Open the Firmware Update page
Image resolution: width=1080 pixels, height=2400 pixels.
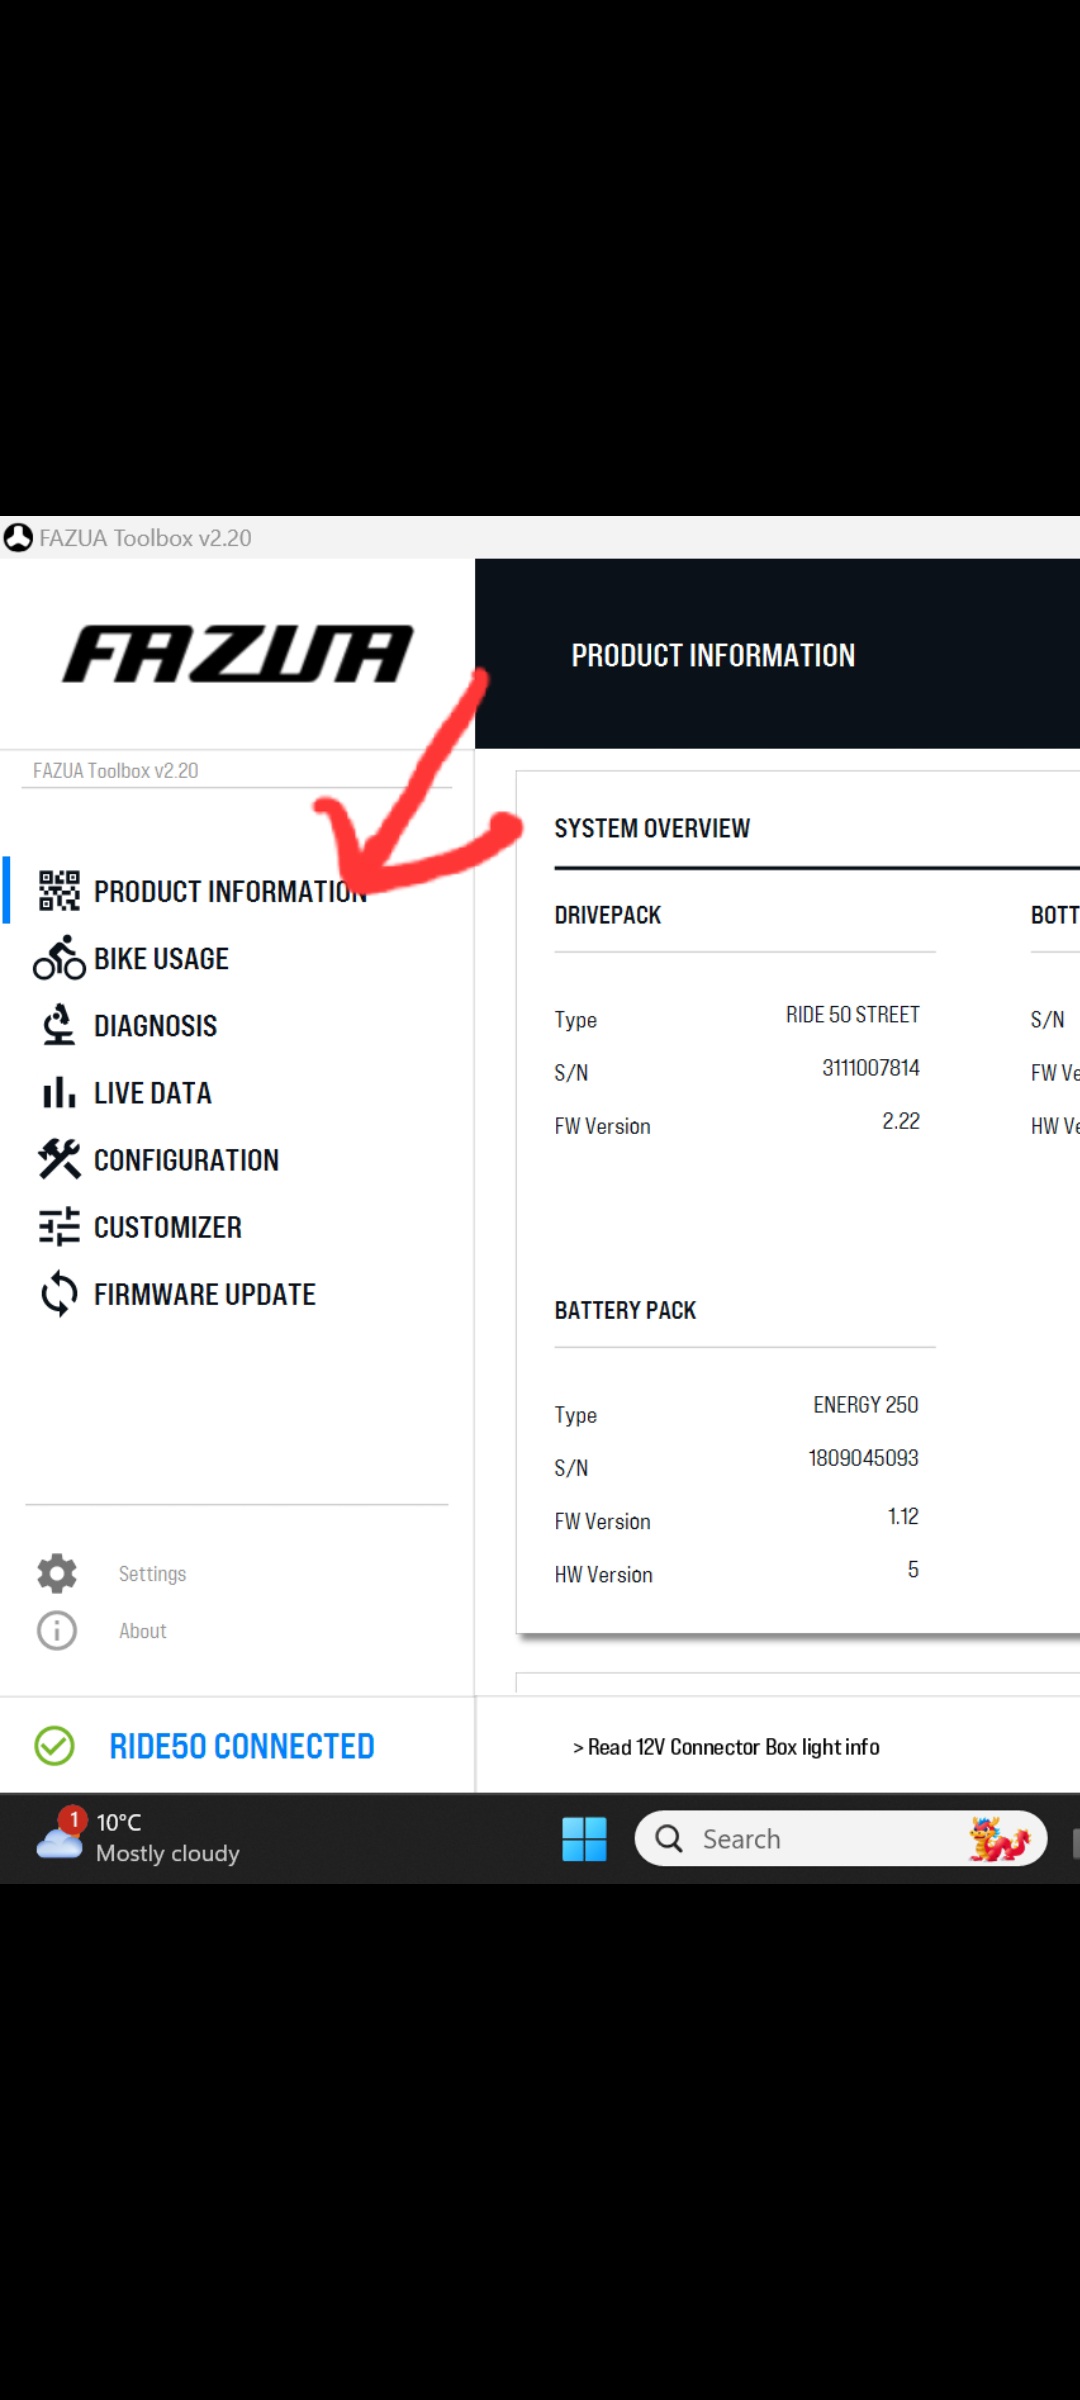tap(205, 1295)
